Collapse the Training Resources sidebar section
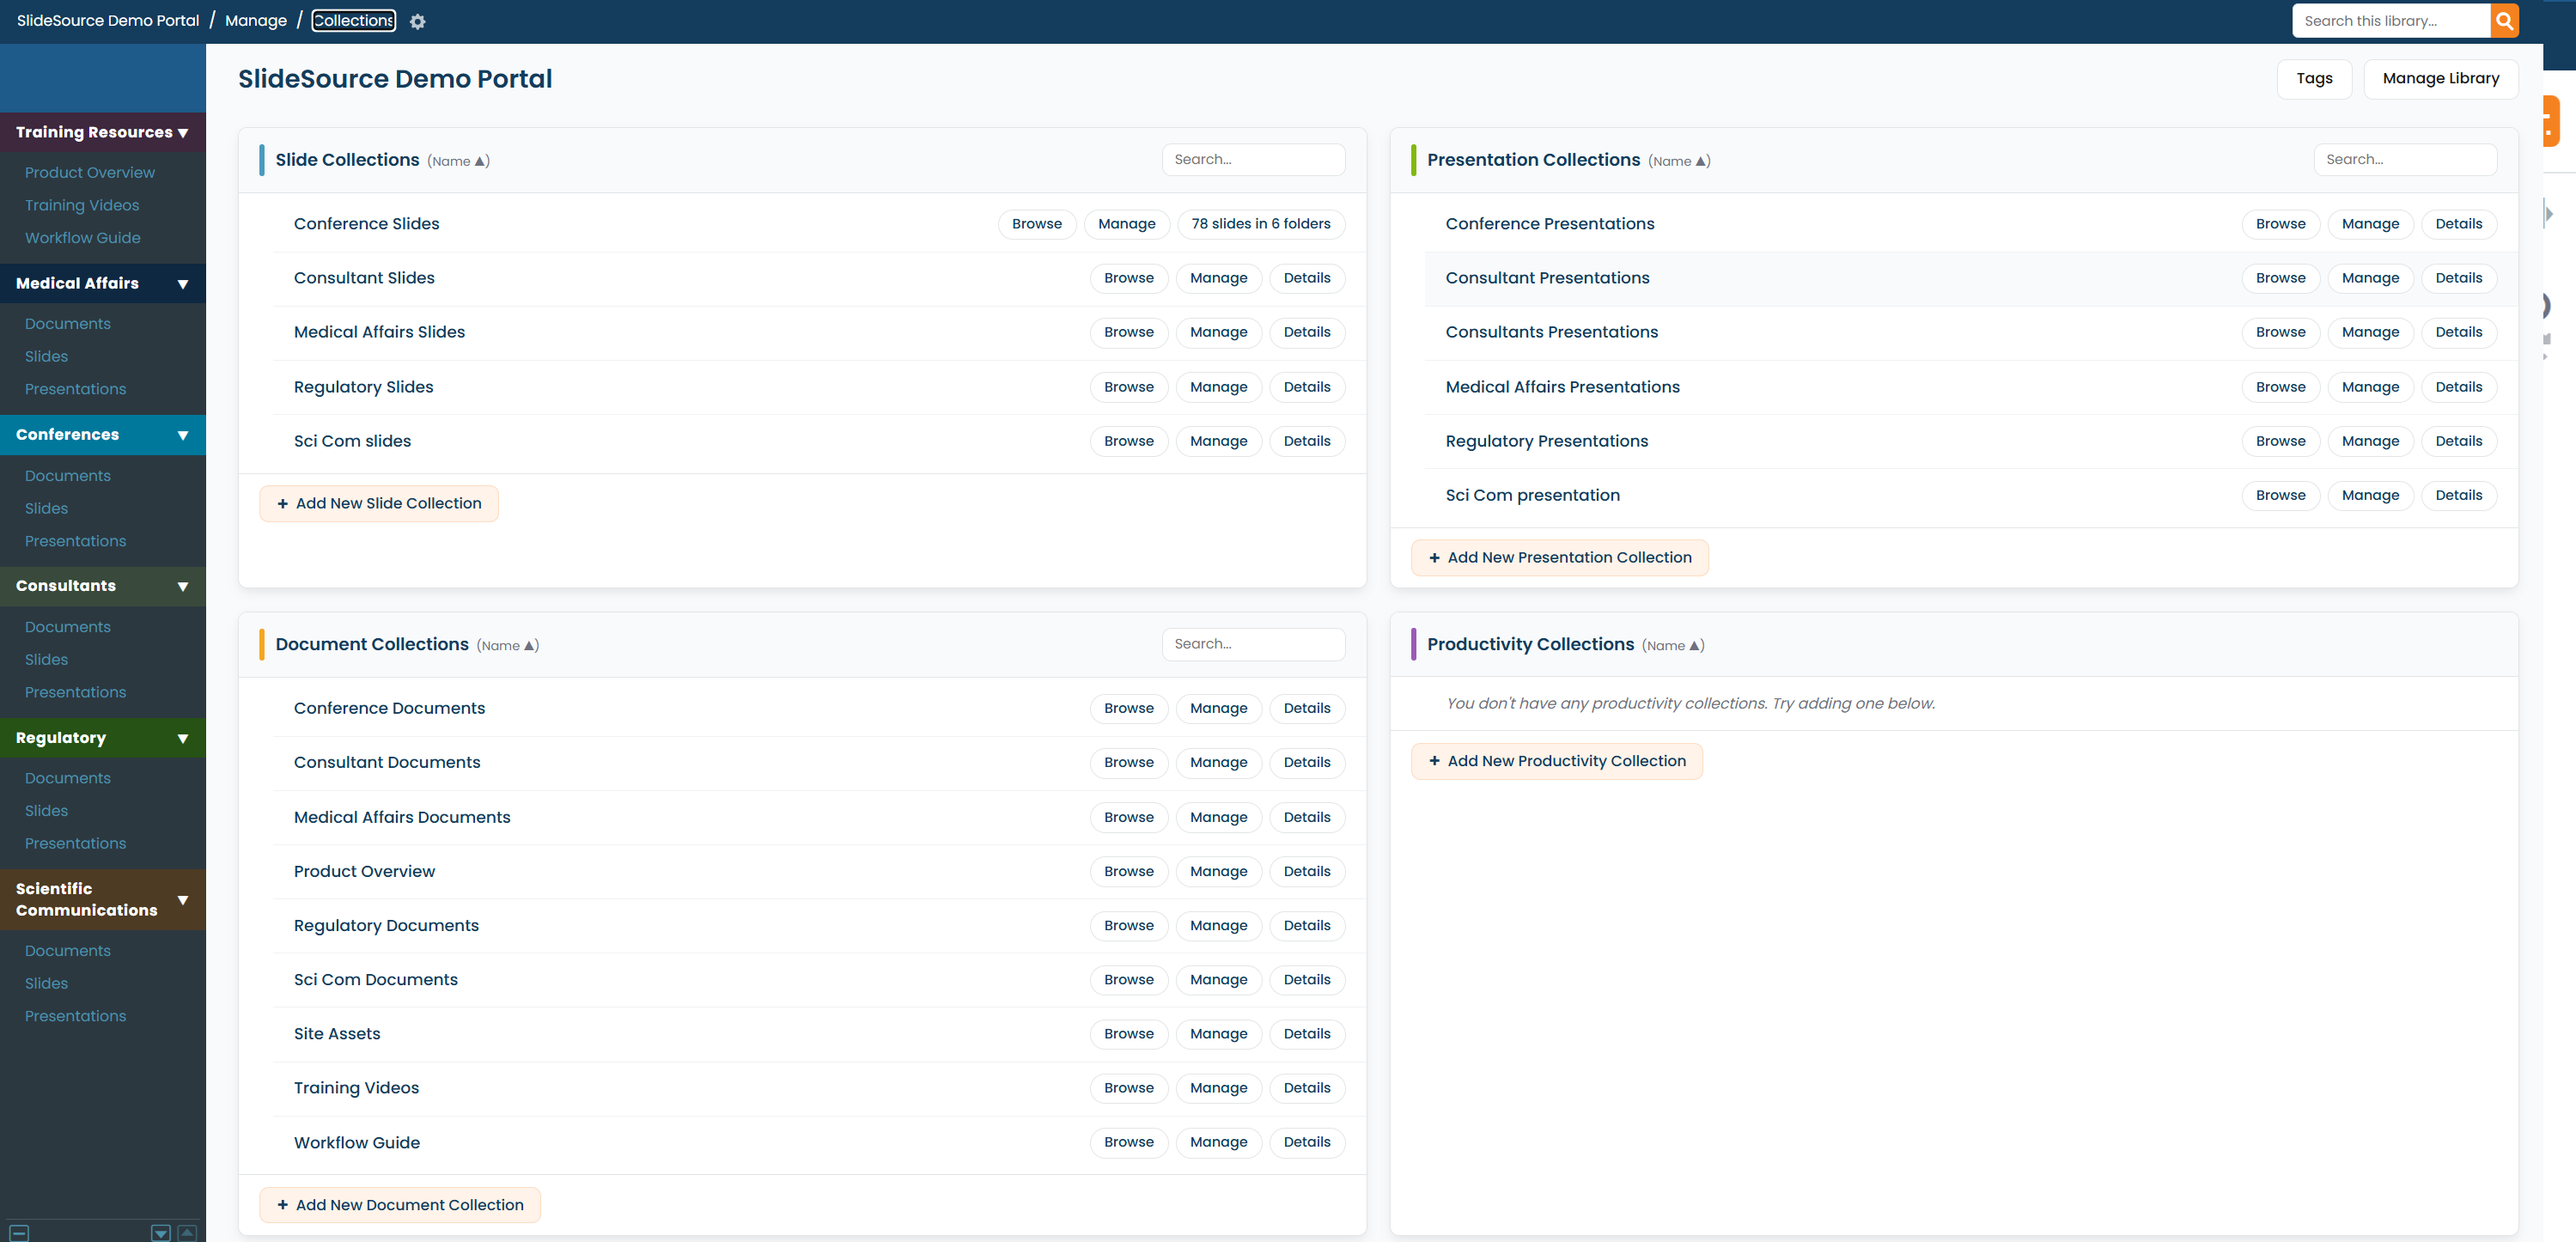The height and width of the screenshot is (1242, 2576). (x=183, y=133)
